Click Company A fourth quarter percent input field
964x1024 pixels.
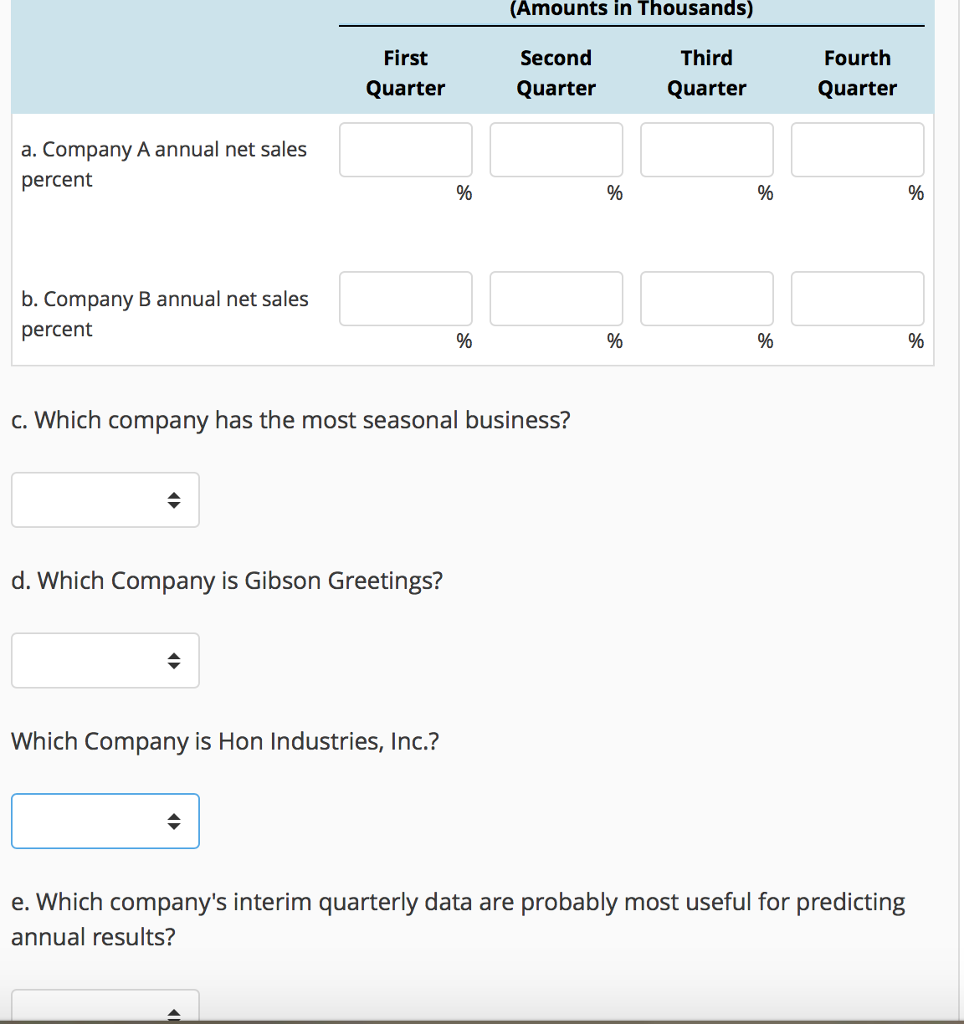[857, 149]
